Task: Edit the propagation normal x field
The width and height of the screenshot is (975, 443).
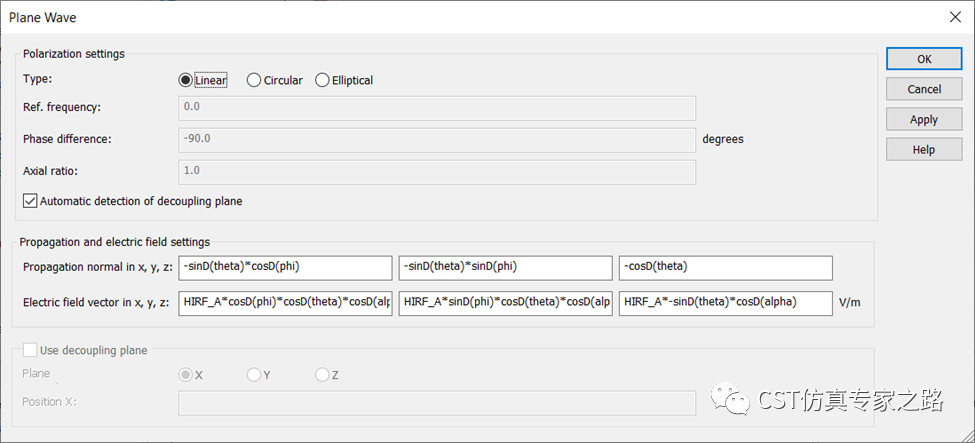Action: (x=285, y=268)
